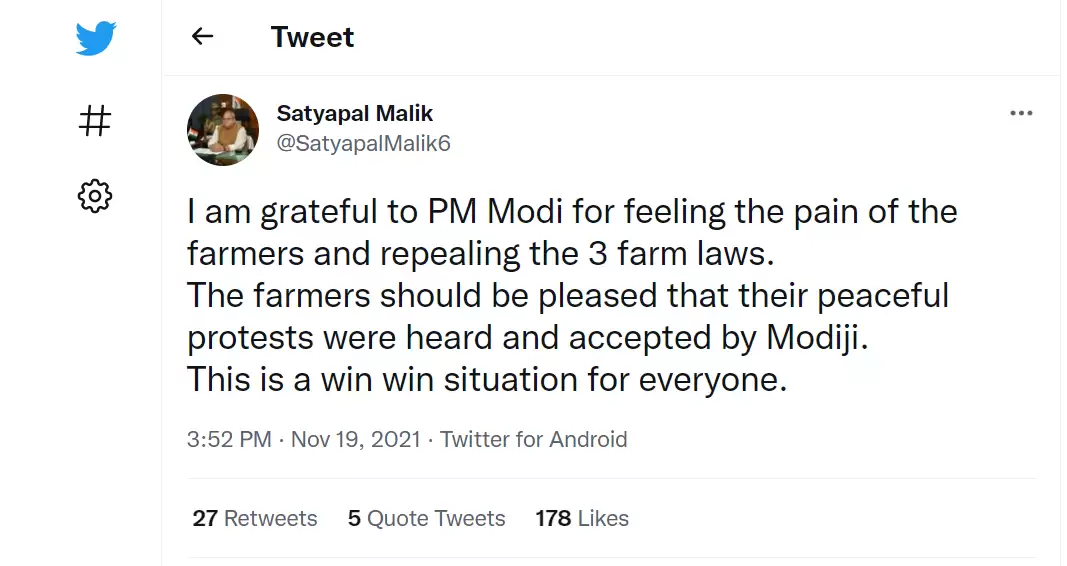Open the Settings gear icon
This screenshot has width=1067, height=566.
[95, 195]
